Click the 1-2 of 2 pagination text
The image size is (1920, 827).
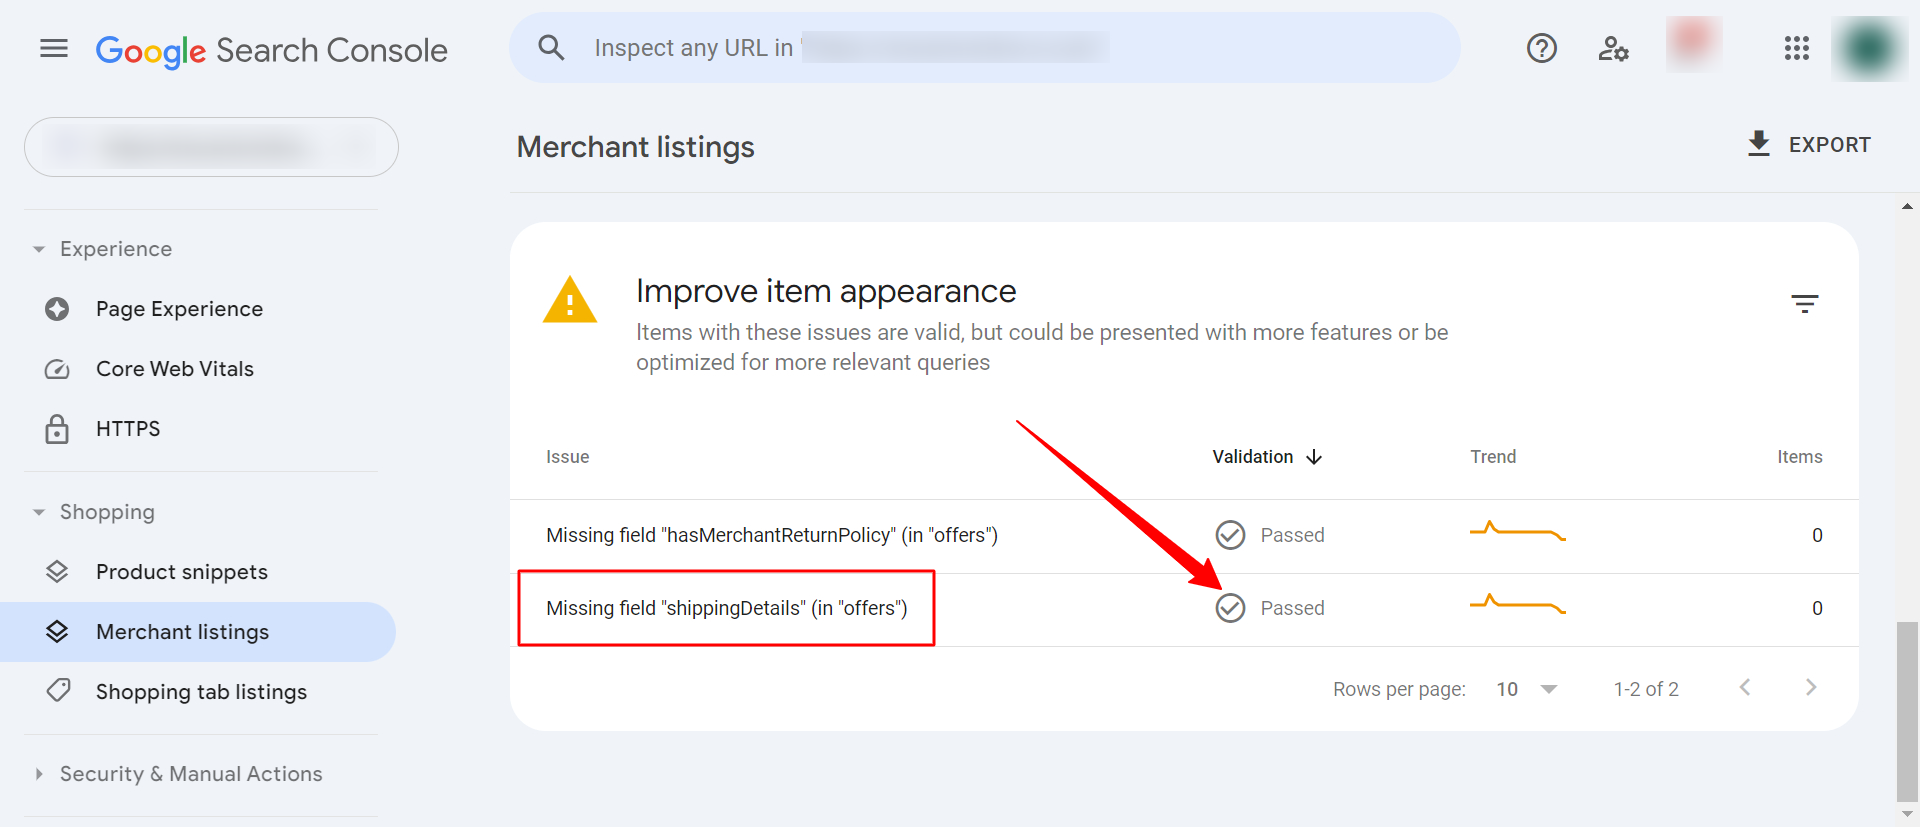coord(1646,689)
